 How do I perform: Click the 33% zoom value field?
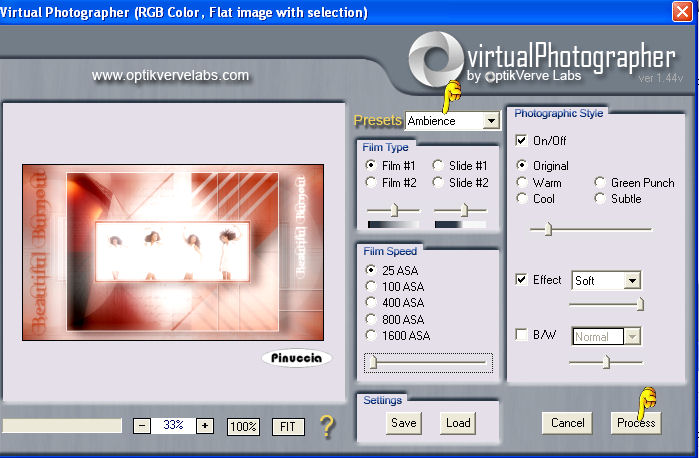tap(173, 426)
